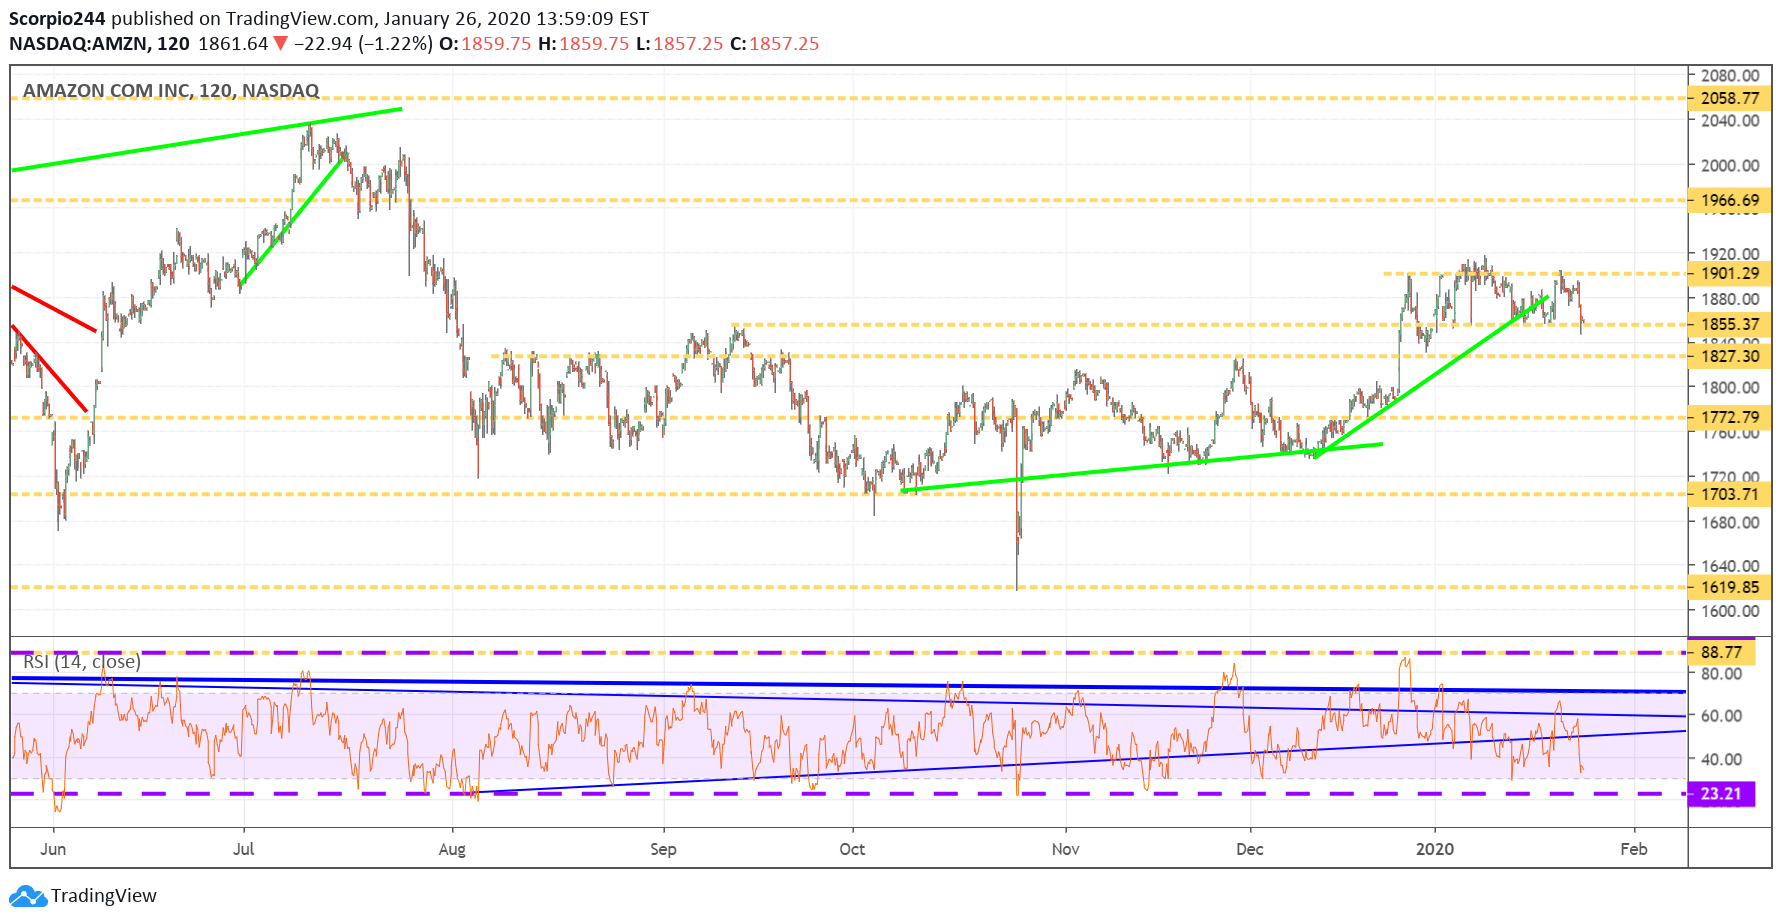The width and height of the screenshot is (1782, 923).
Task: Click the Dec label on time axis
Action: pos(1249,849)
